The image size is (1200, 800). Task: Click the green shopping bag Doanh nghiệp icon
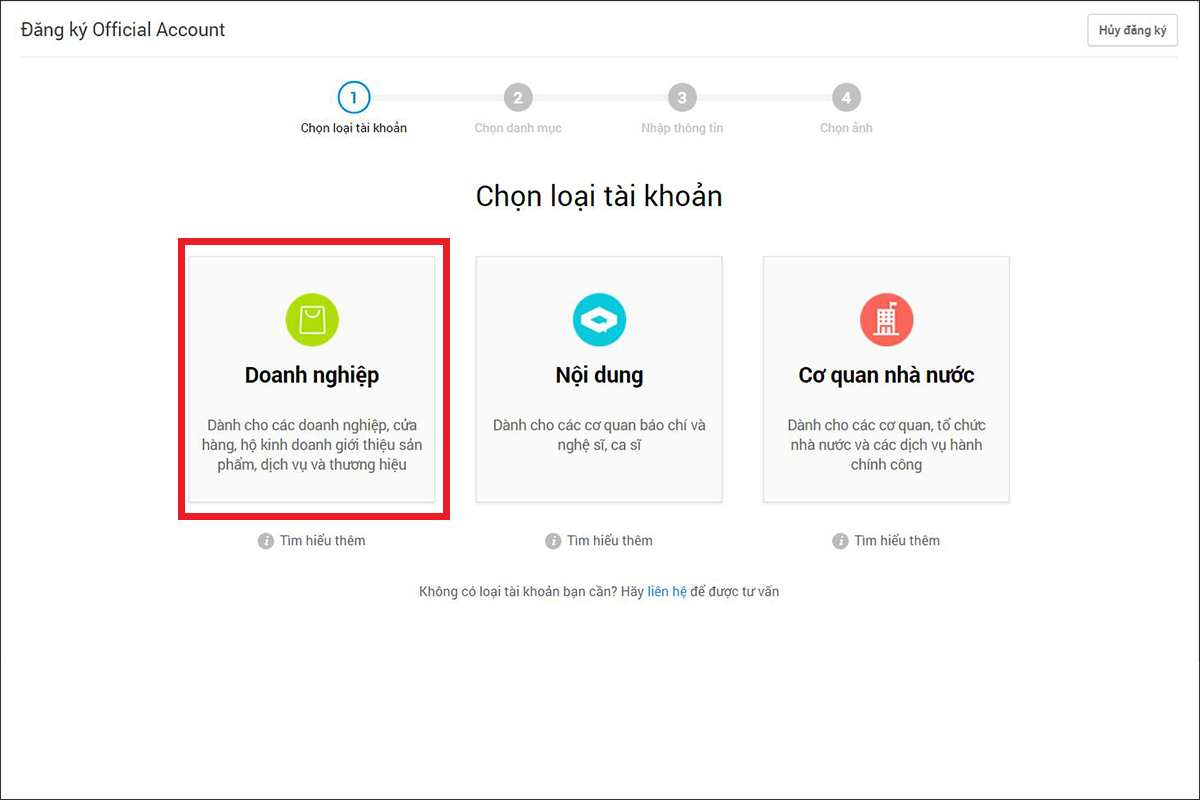(312, 320)
